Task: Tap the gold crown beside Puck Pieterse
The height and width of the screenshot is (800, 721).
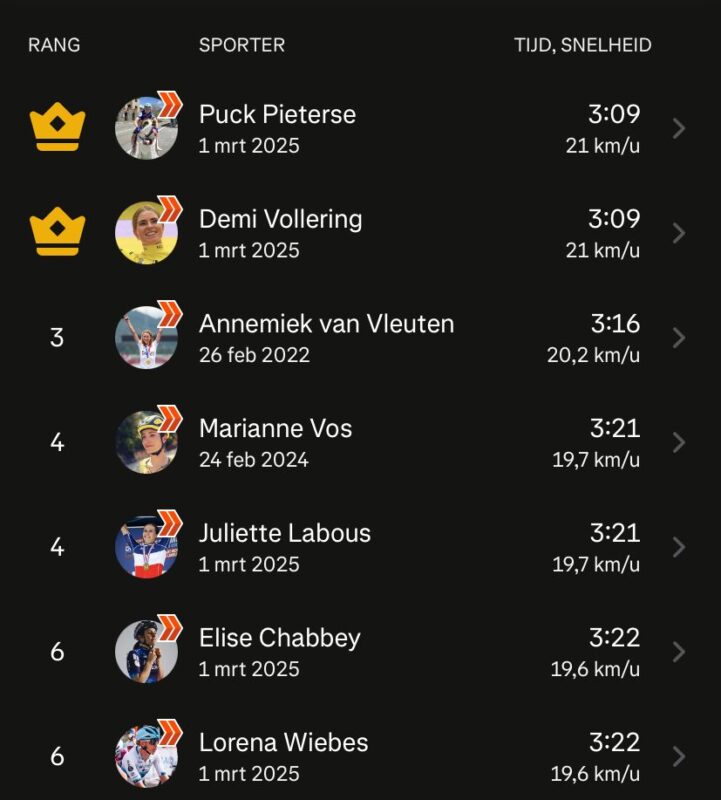Action: click(x=58, y=127)
